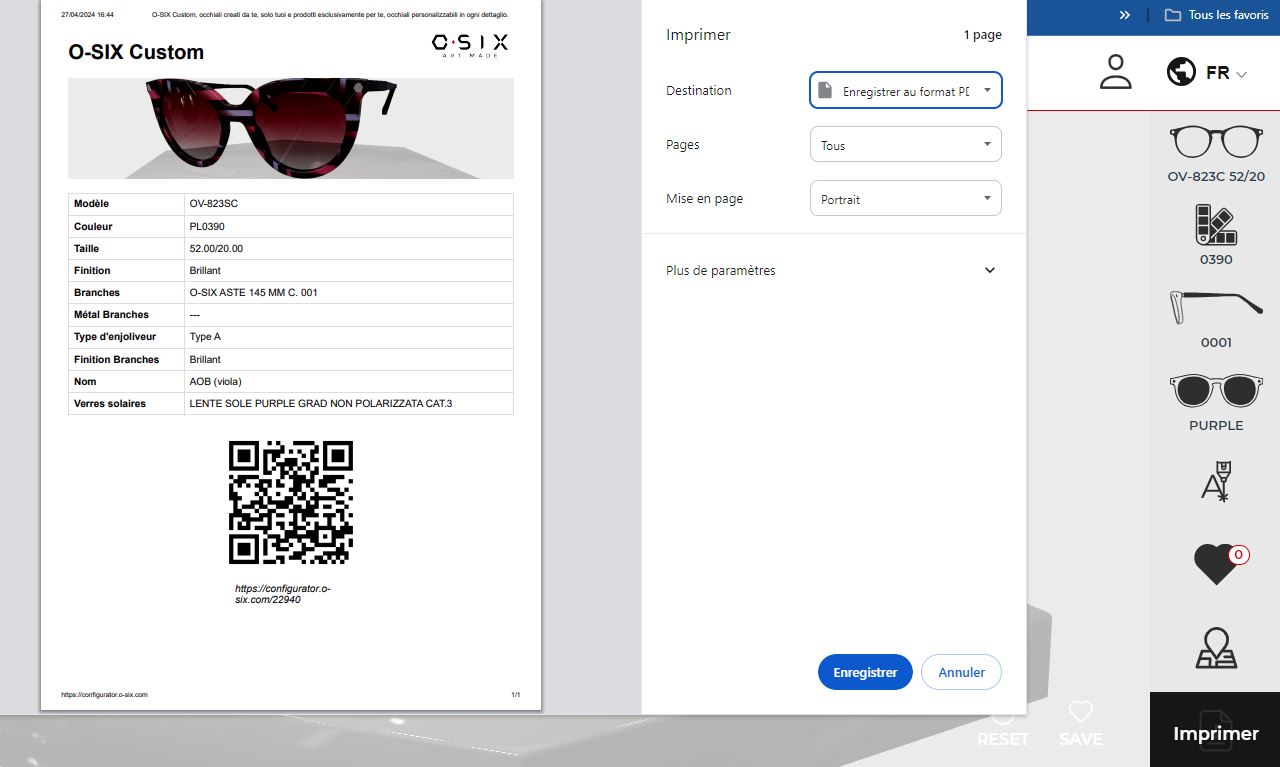The width and height of the screenshot is (1280, 767).
Task: Click the SAVE heart button
Action: (1080, 726)
